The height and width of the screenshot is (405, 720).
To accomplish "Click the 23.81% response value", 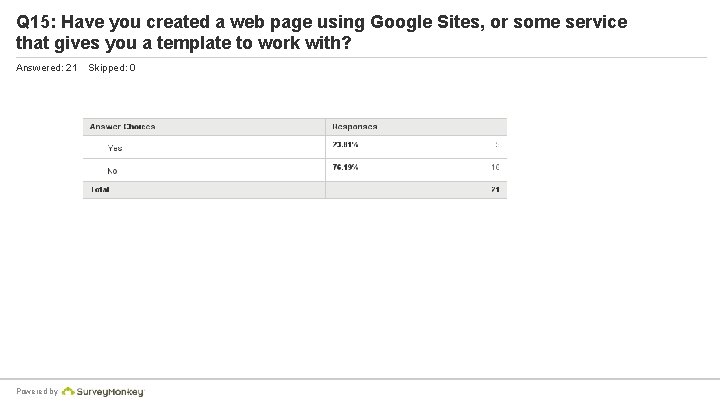I will pyautogui.click(x=345, y=145).
